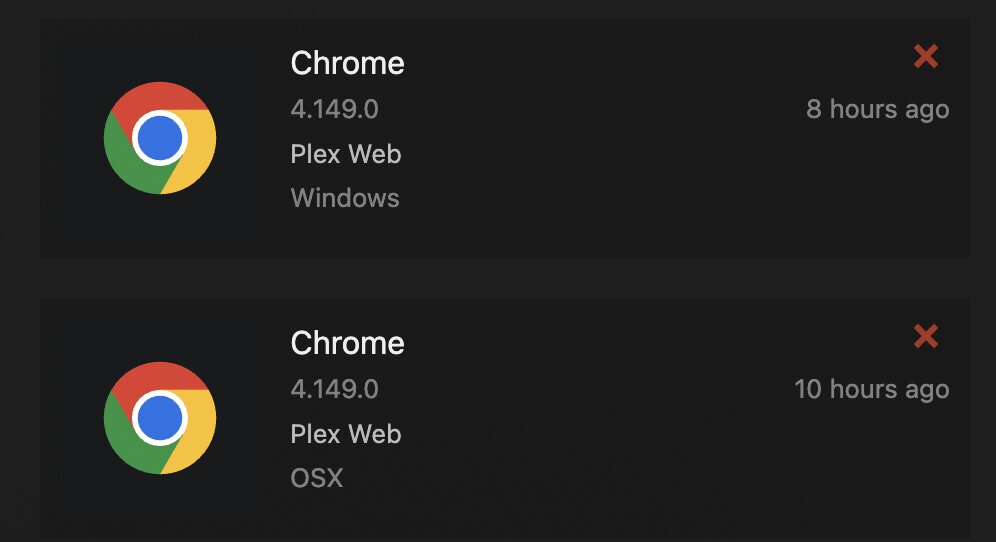Click the "8 hours ago" timestamp
This screenshot has width=996, height=542.
(x=877, y=109)
